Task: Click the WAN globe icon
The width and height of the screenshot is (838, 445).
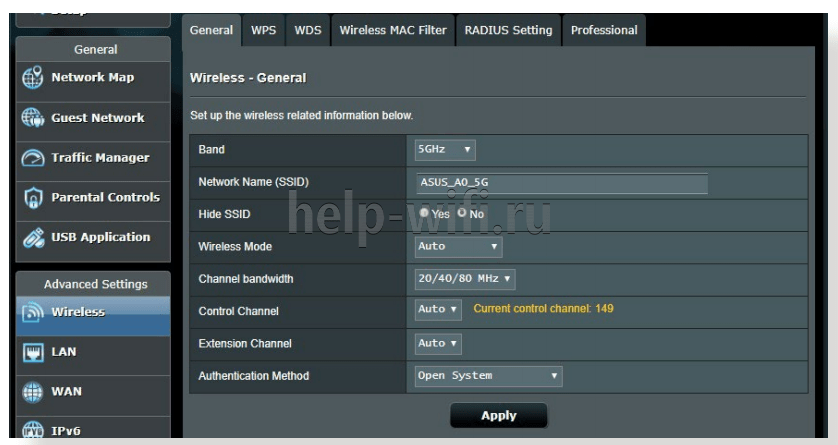Action: point(33,392)
